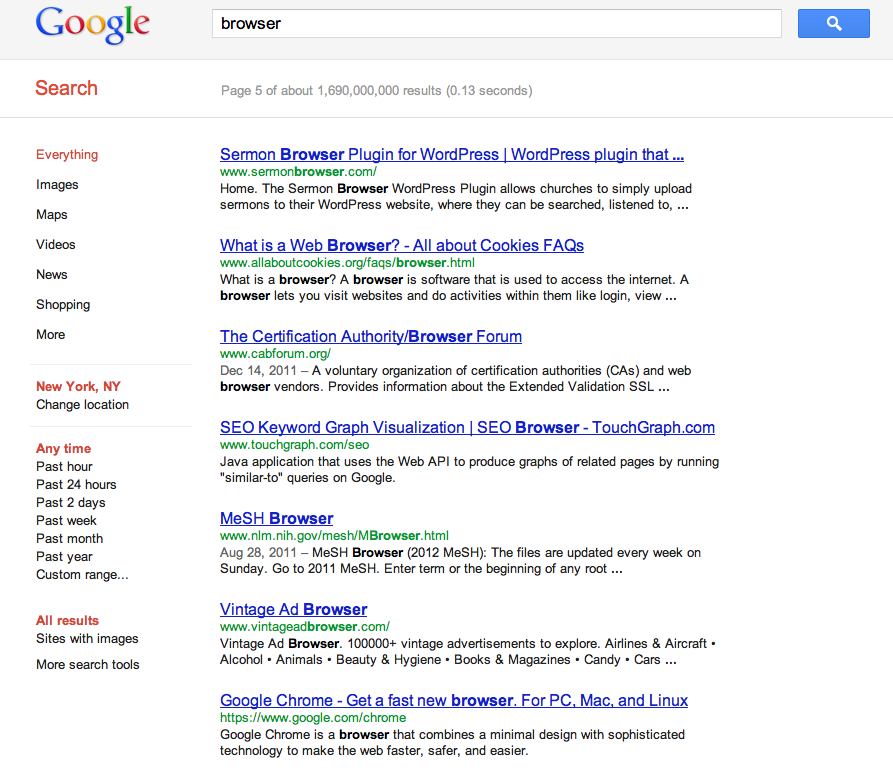The width and height of the screenshot is (893, 772).
Task: Click the Google logo
Action: (92, 24)
